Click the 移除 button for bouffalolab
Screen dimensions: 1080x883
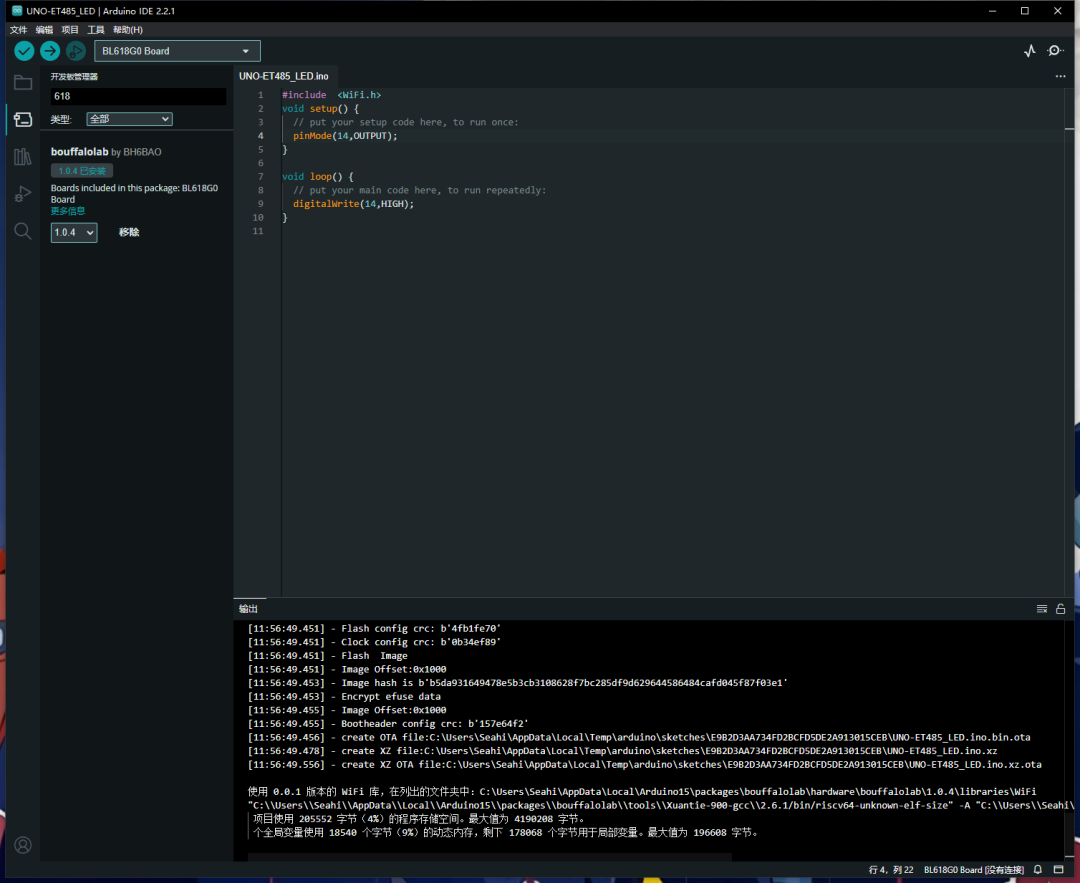tap(129, 232)
